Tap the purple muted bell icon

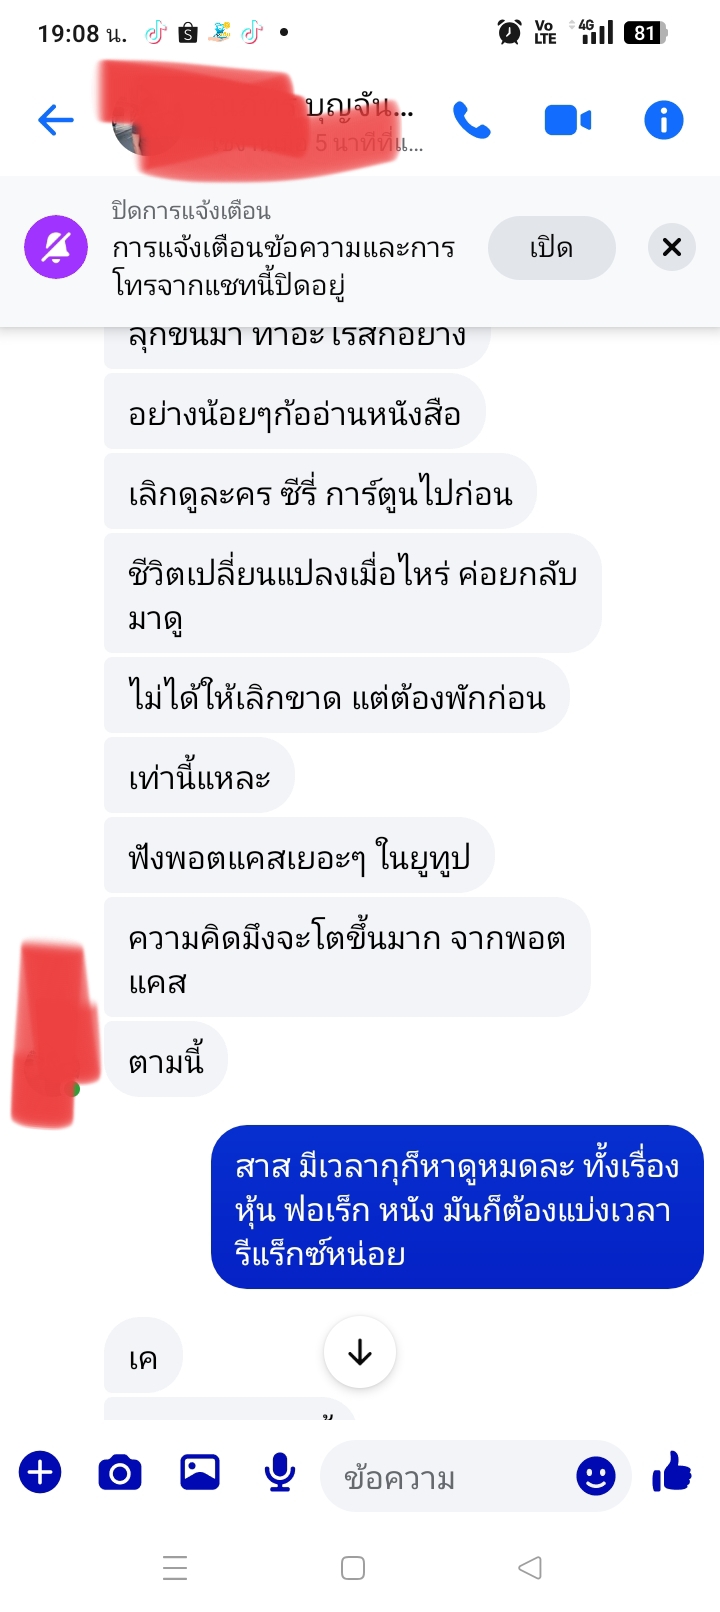tap(56, 247)
